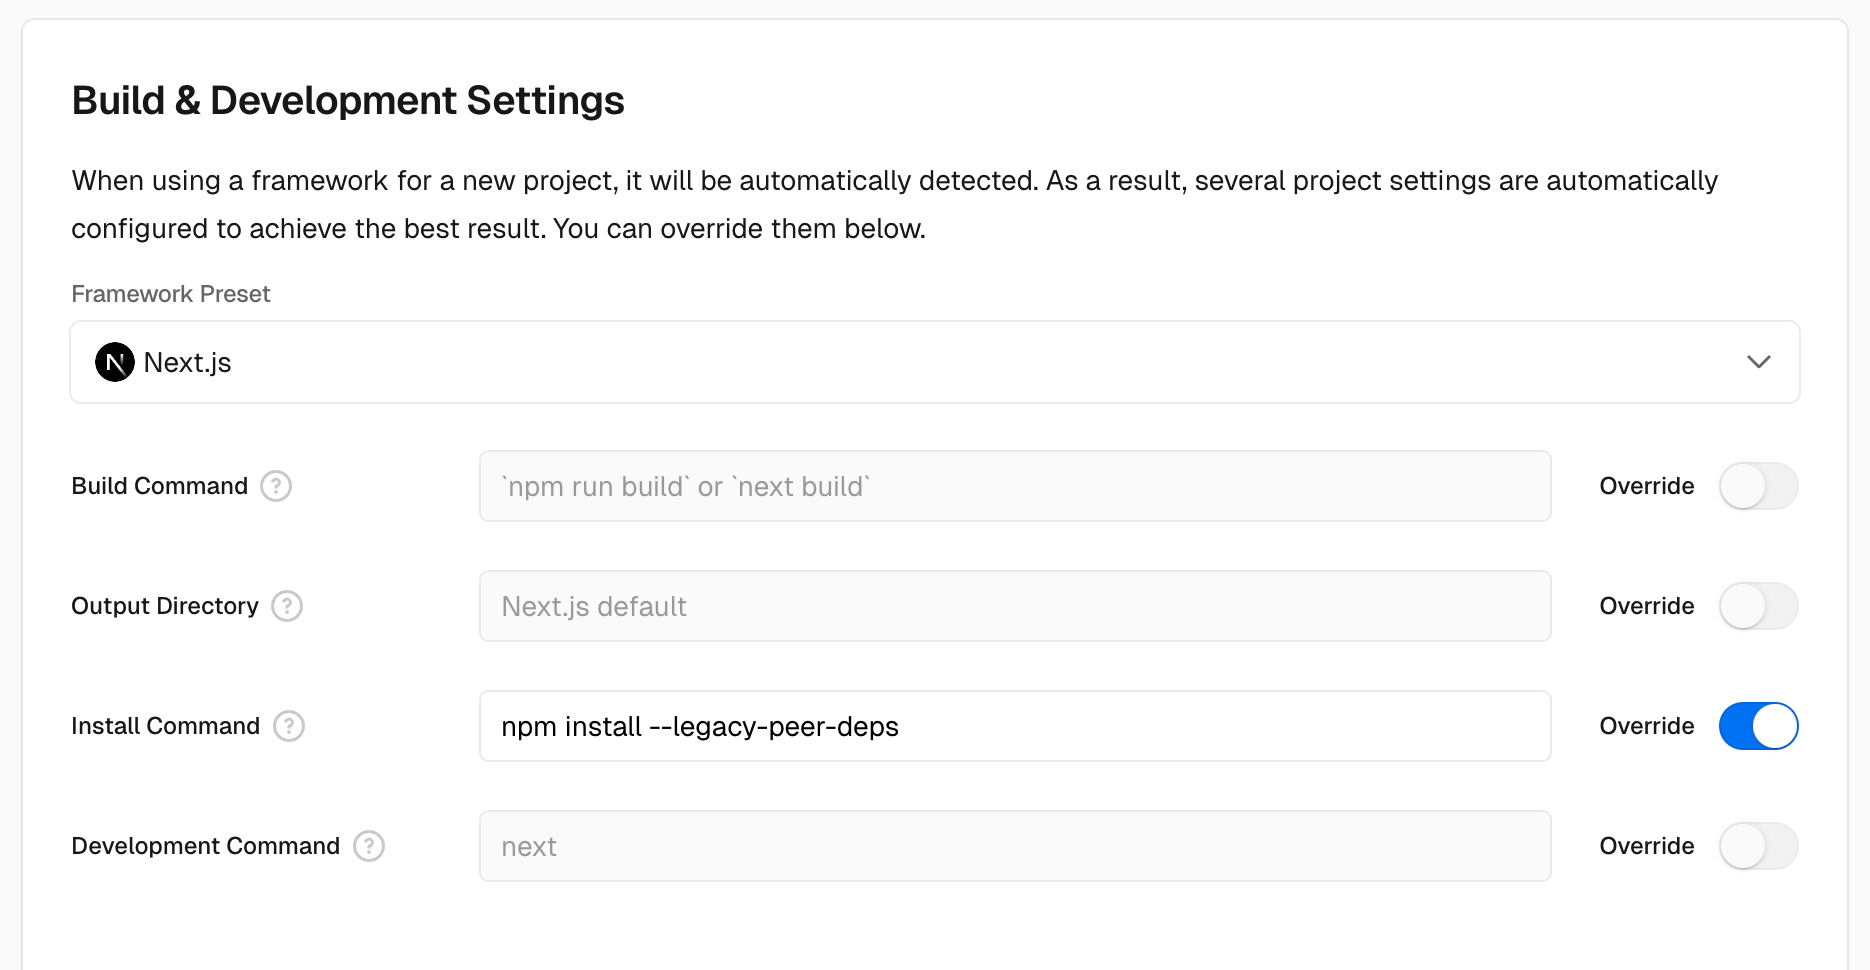The width and height of the screenshot is (1870, 970).
Task: Click the Development Command input field
Action: pos(1015,846)
